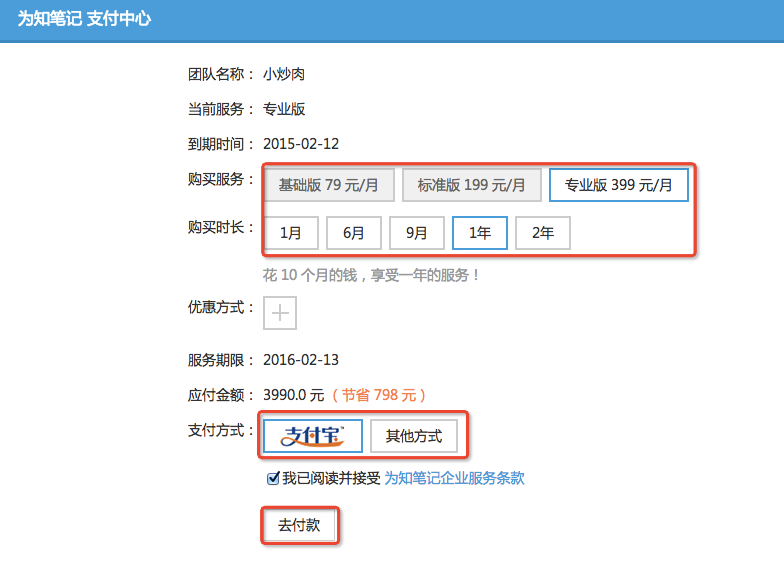Select 标准版 199 元/月 plan
The image size is (784, 579).
coord(472,185)
